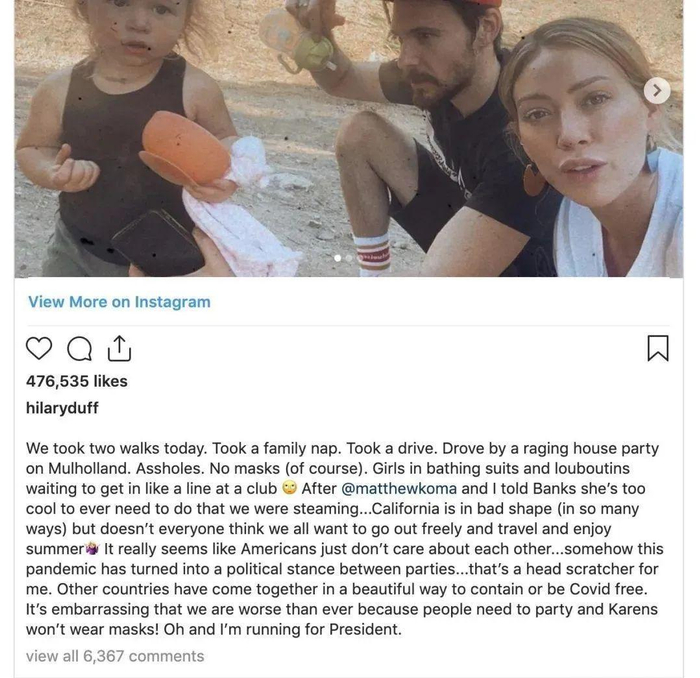
Task: Click the unamused emoji after "club"
Action: pyautogui.click(x=290, y=489)
